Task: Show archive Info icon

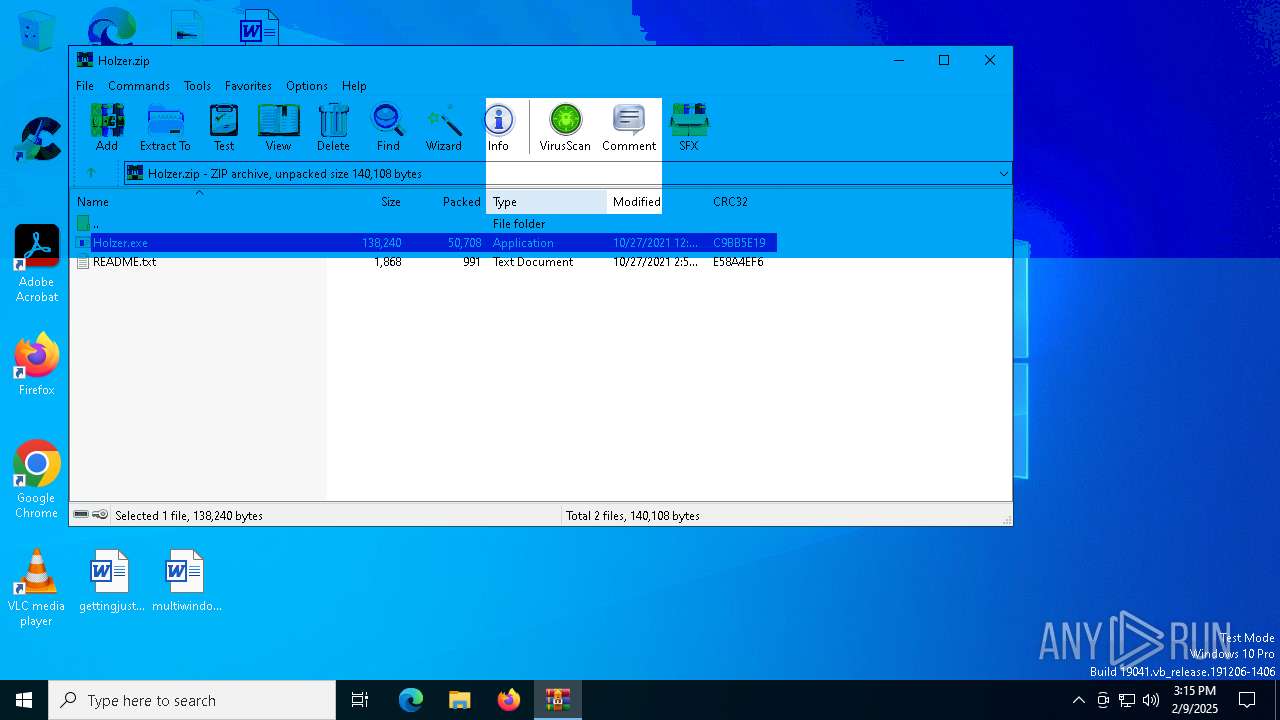Action: [x=498, y=127]
